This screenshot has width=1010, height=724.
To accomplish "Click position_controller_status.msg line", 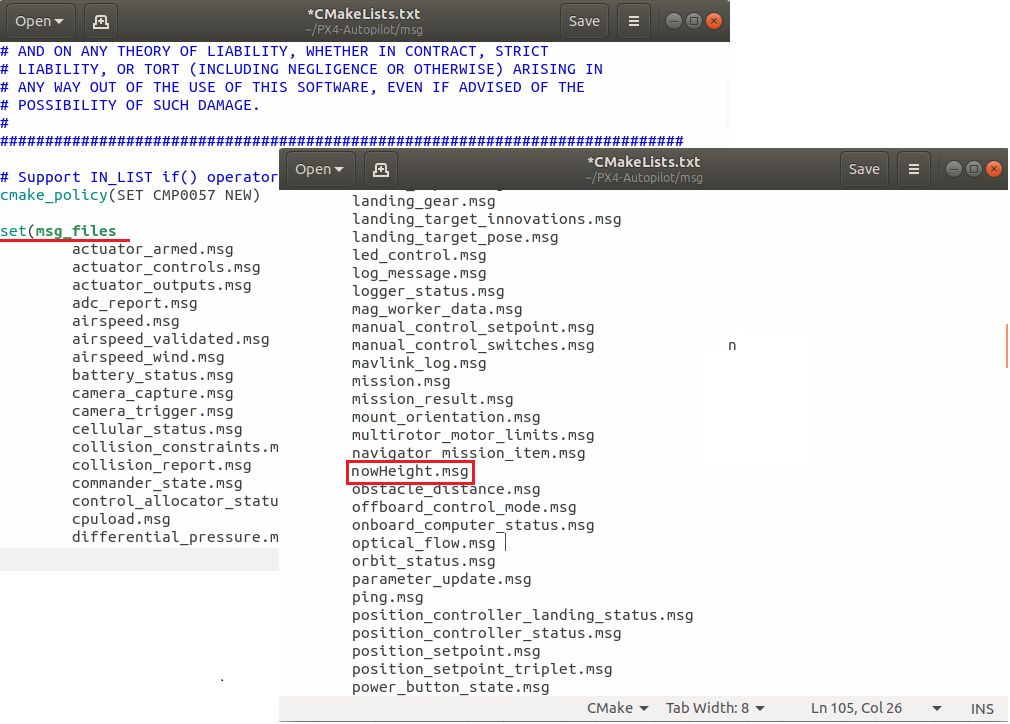I will click(x=486, y=634).
